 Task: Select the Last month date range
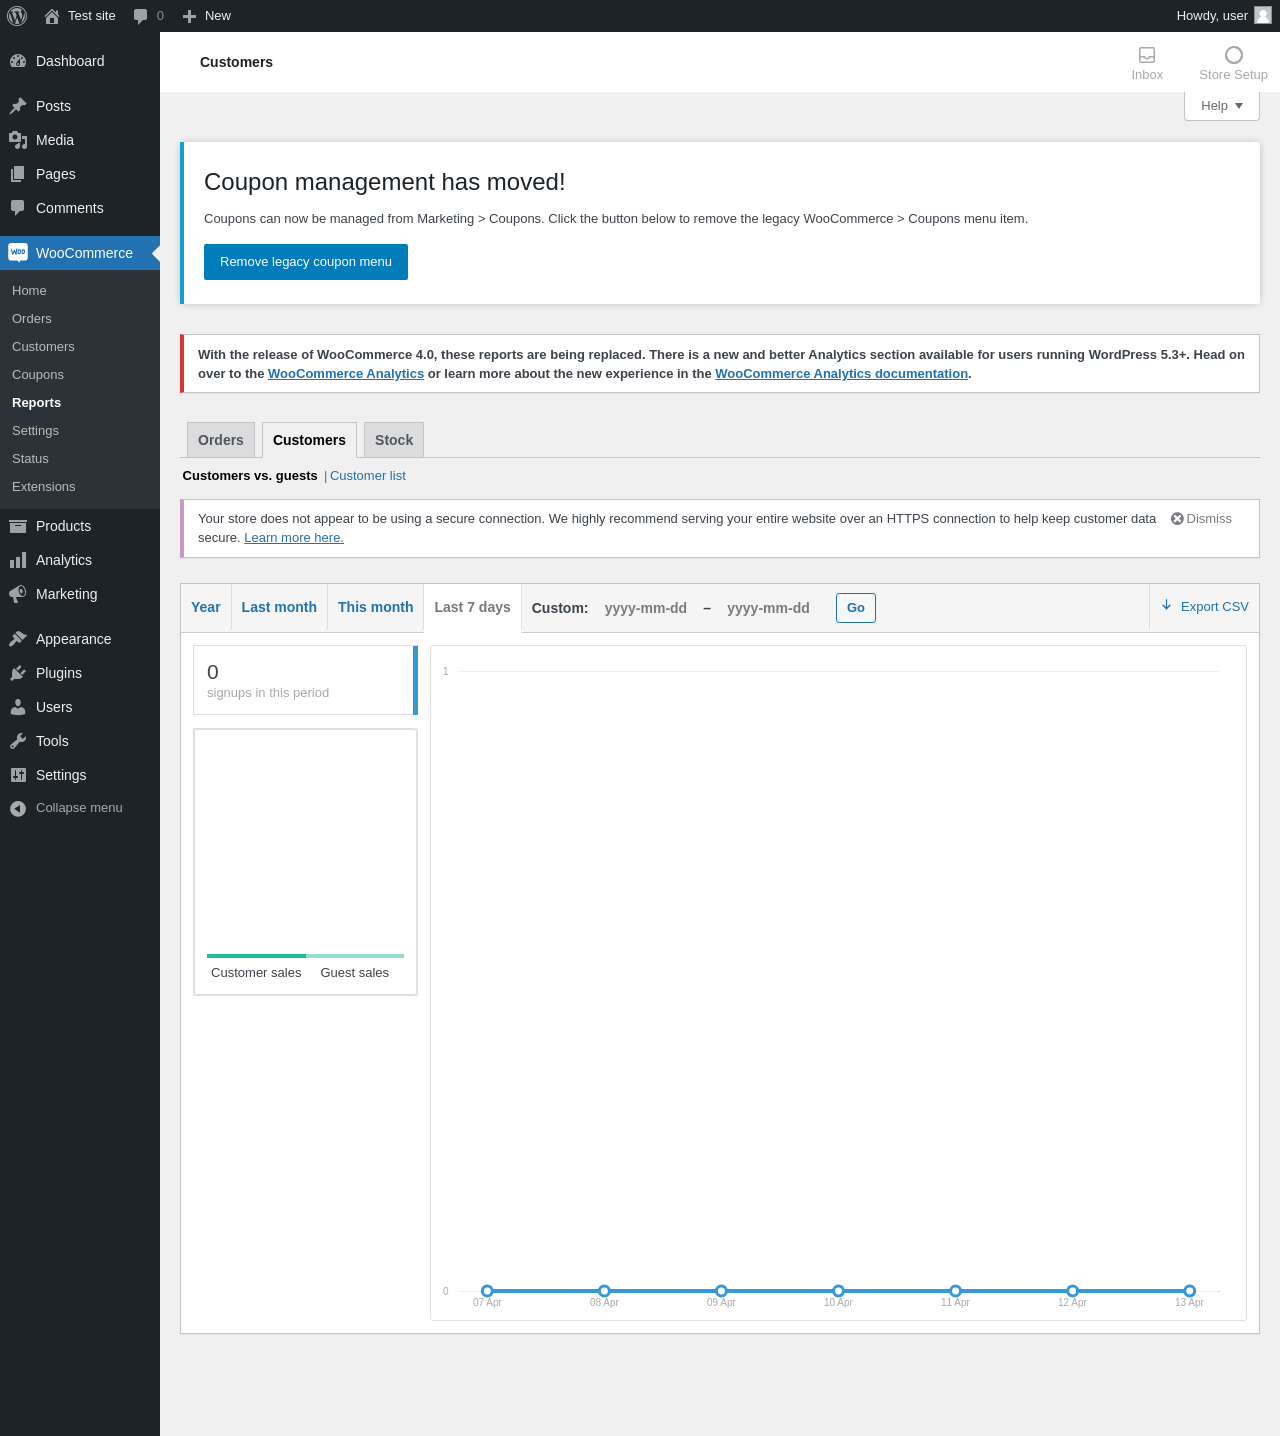(279, 607)
